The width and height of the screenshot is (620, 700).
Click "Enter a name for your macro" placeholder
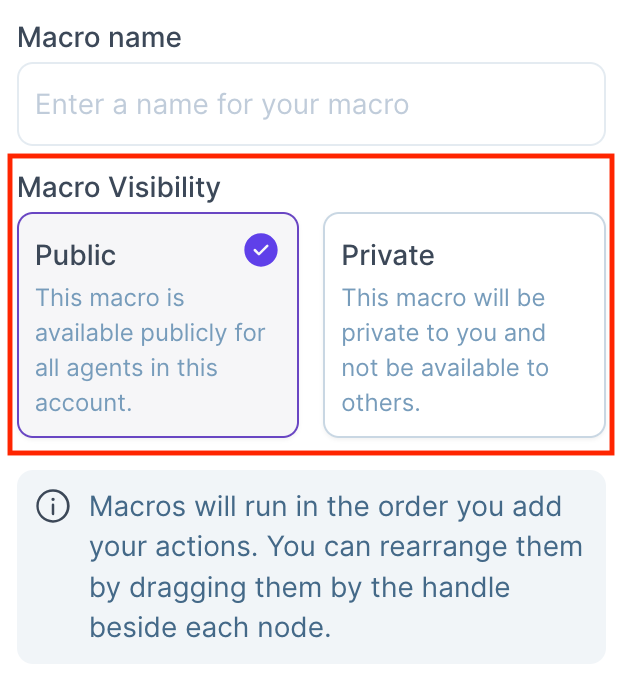pos(222,104)
